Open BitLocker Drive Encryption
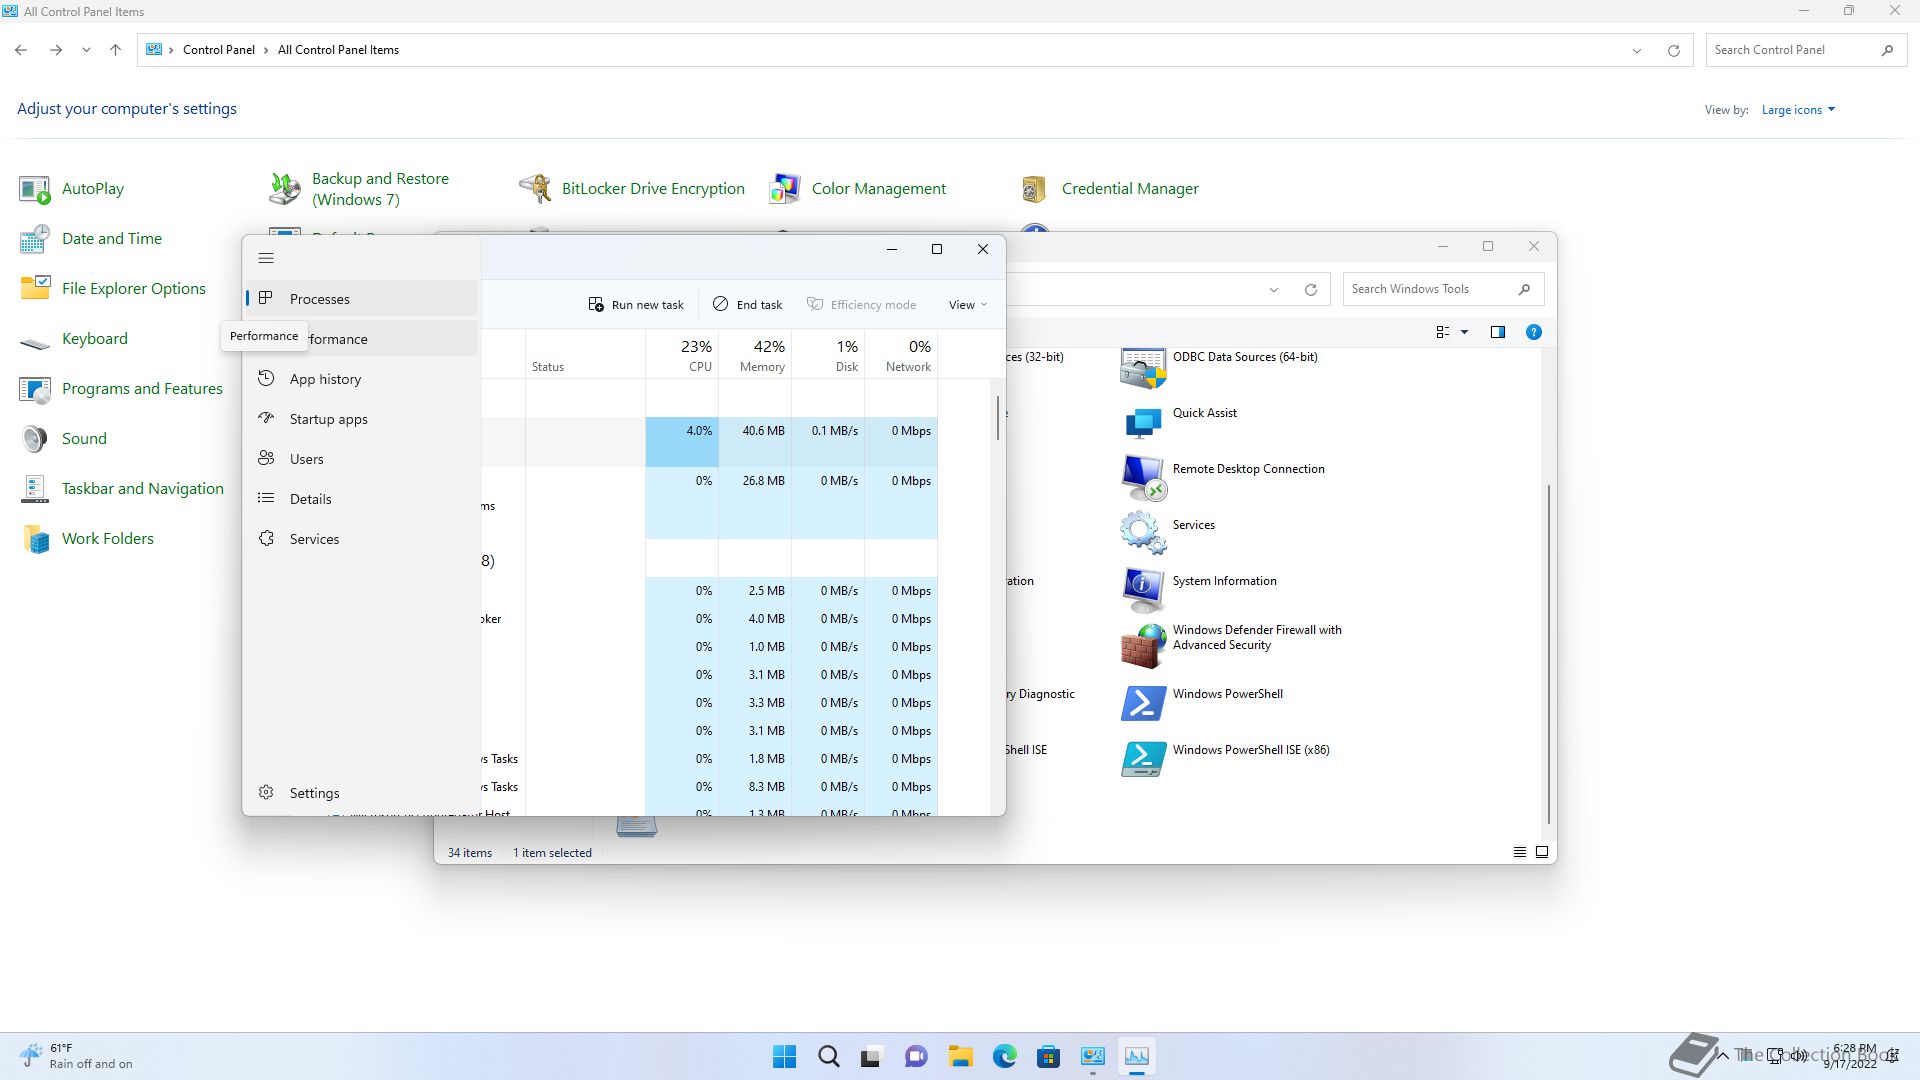Image resolution: width=1920 pixels, height=1080 pixels. (632, 189)
